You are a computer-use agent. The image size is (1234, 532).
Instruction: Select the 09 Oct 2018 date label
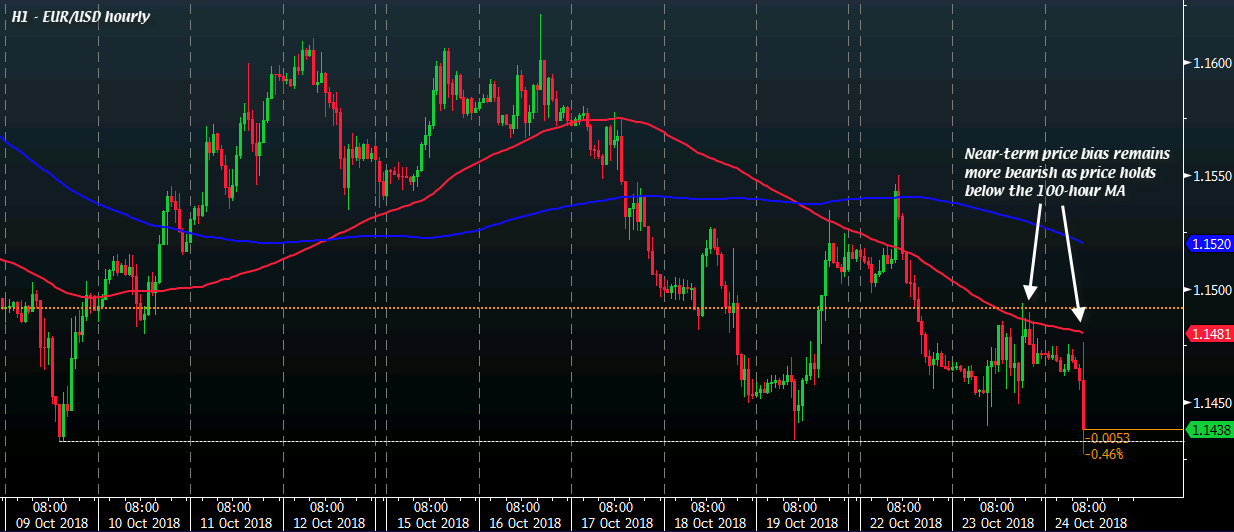click(51, 523)
